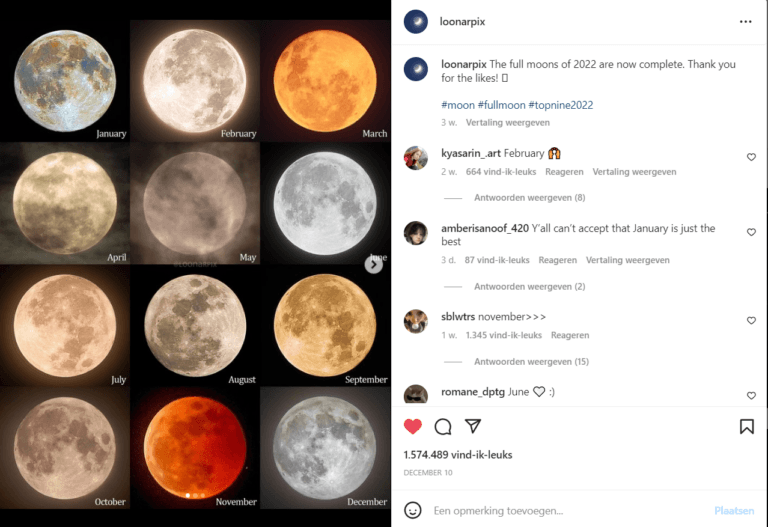Like kyasarin_art's February comment
768x527 pixels.
[751, 157]
